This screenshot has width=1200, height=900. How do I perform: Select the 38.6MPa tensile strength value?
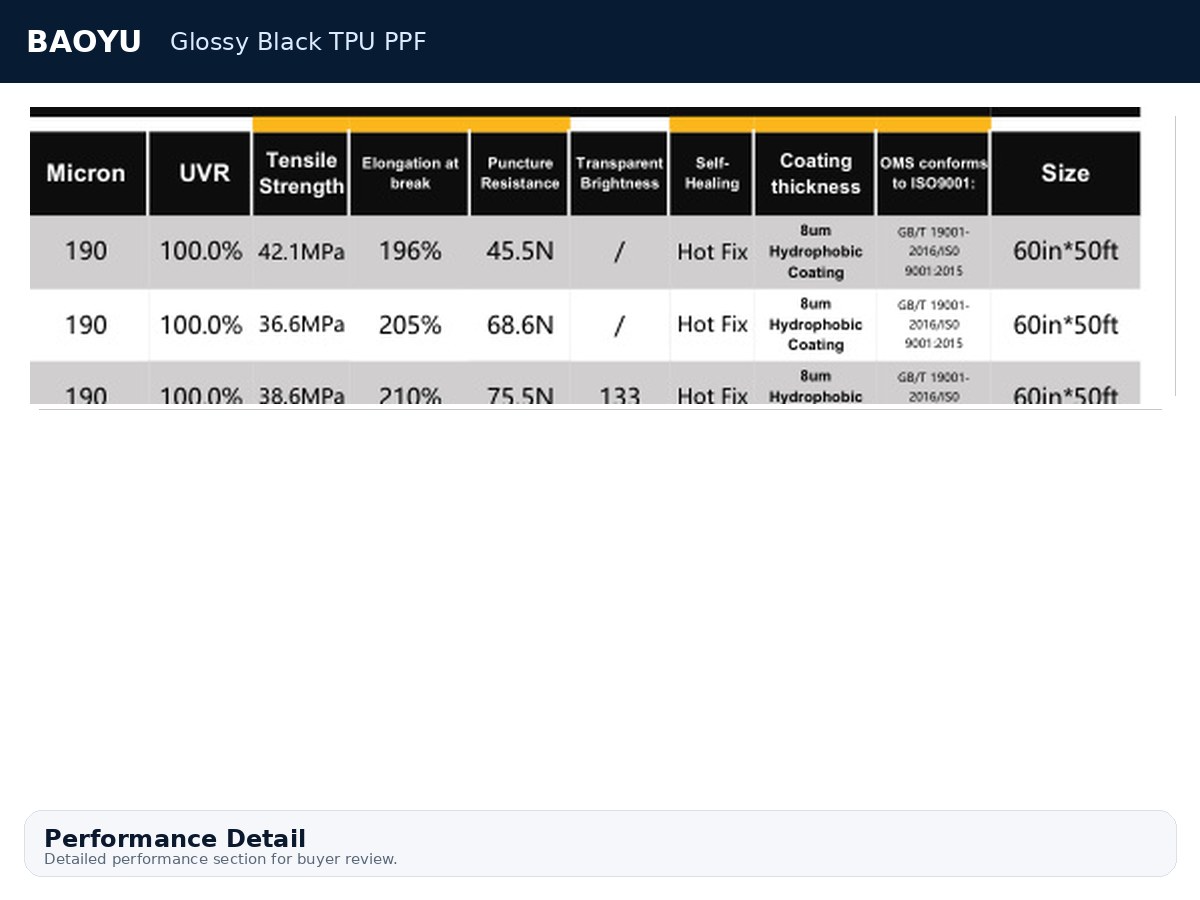coord(301,395)
